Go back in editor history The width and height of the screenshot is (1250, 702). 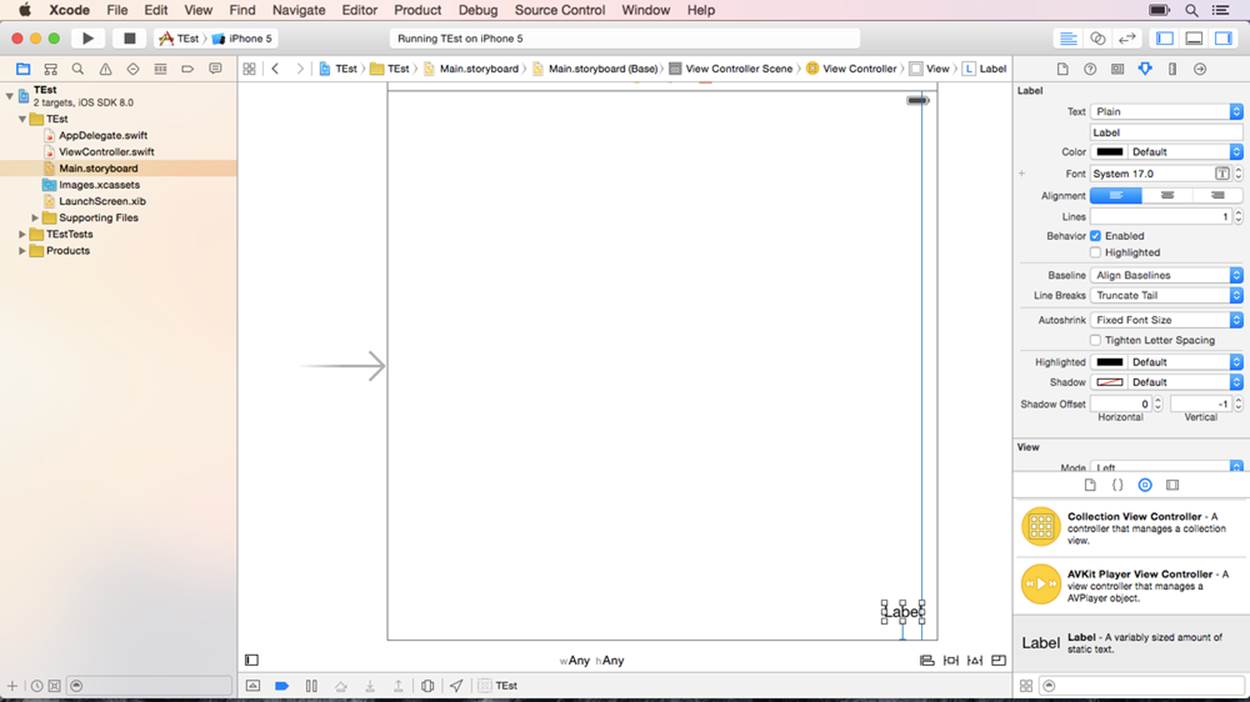[x=275, y=69]
